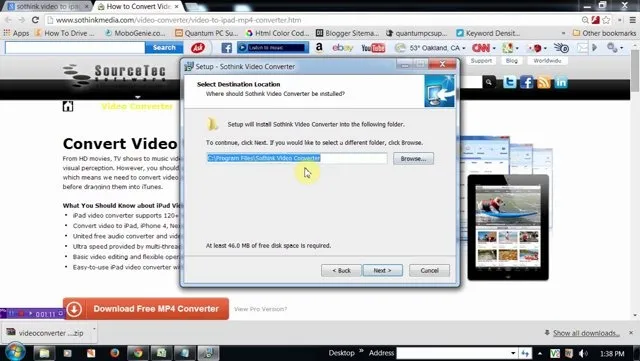Viewport: 640px width, 361px height.
Task: Open the toolbar settings wrench dropdown
Action: (615, 48)
